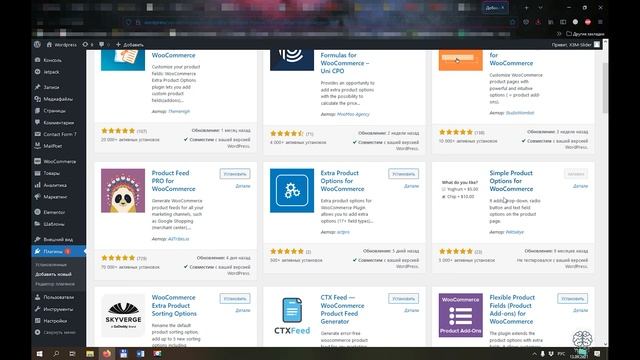This screenshot has height=360, width=640.
Task: Open the AdTribes.io author link
Action: (x=179, y=239)
